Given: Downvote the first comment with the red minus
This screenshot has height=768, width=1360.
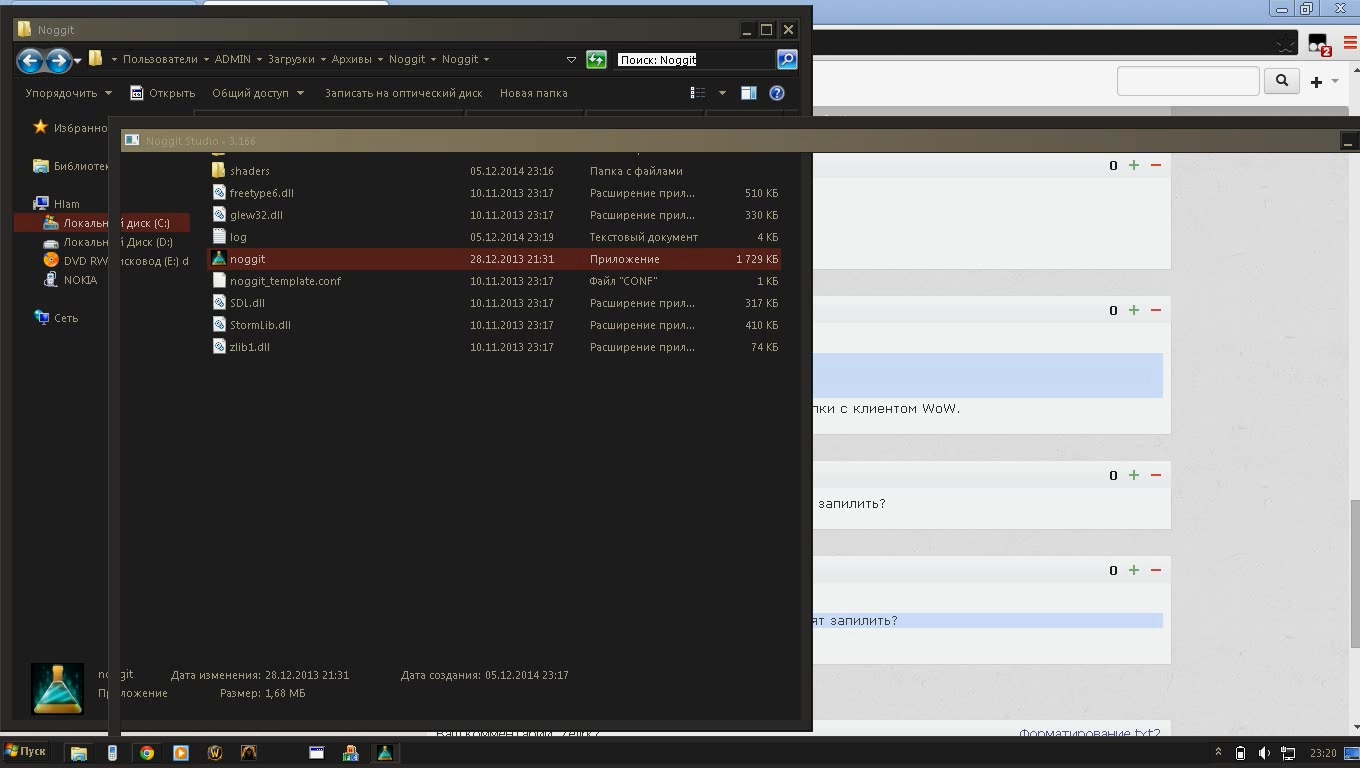Looking at the screenshot, I should tap(1156, 165).
